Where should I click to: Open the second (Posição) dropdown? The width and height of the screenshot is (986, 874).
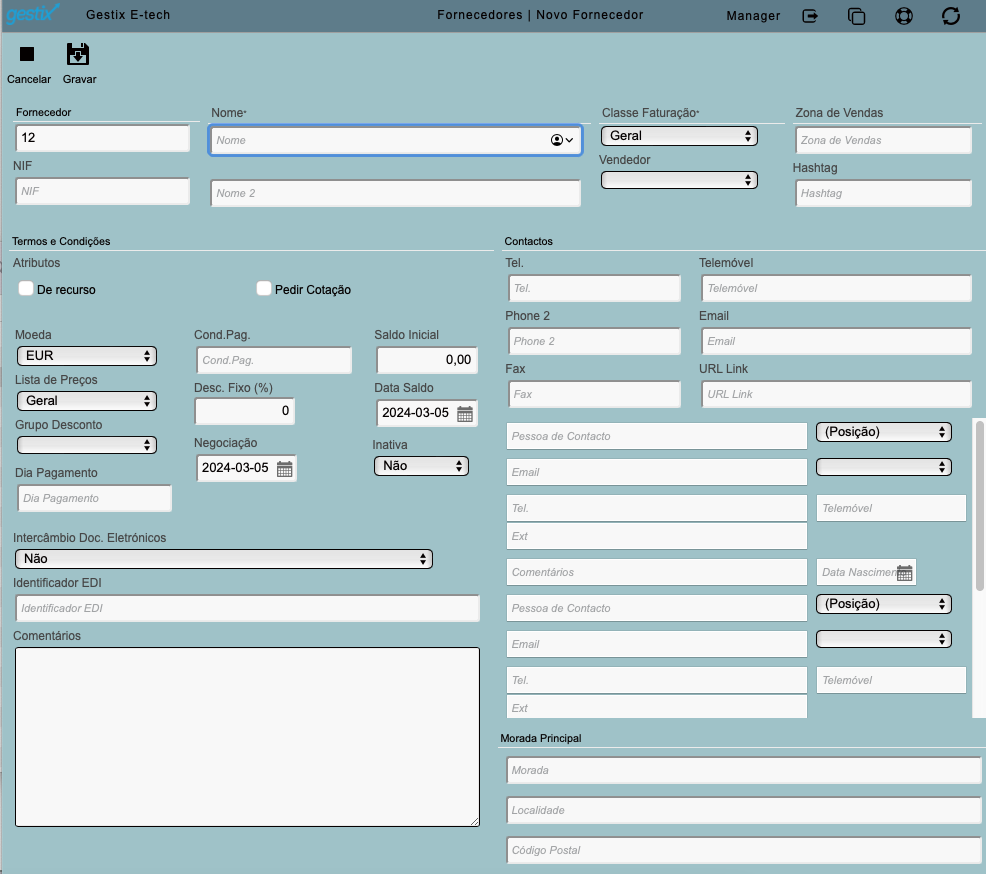click(x=884, y=604)
